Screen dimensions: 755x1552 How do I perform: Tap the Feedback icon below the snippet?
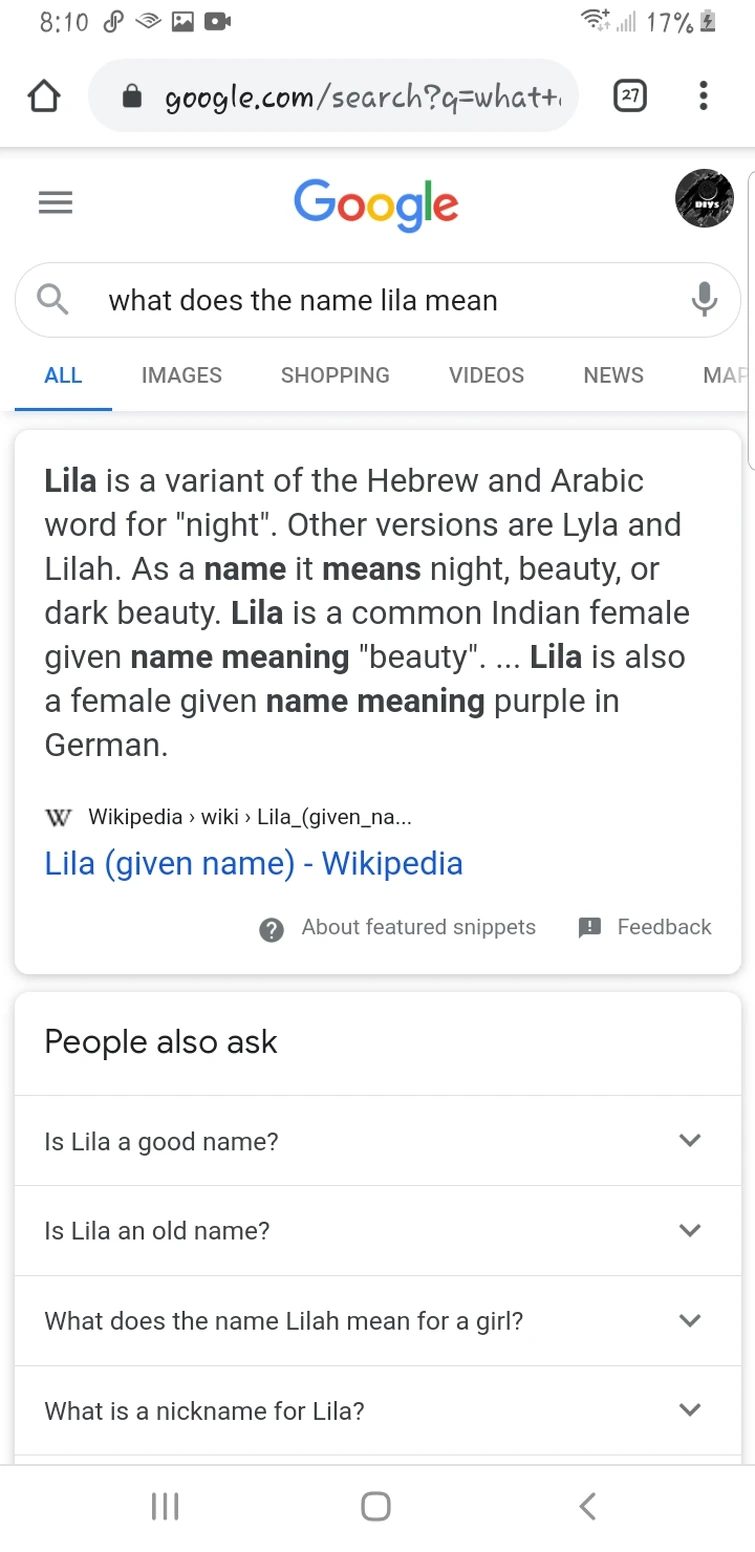point(590,927)
